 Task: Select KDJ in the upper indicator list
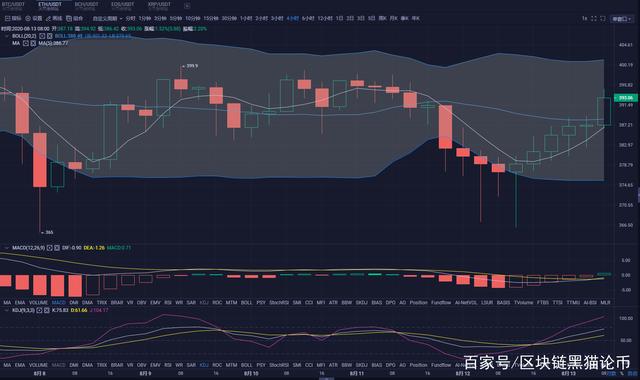tap(204, 302)
